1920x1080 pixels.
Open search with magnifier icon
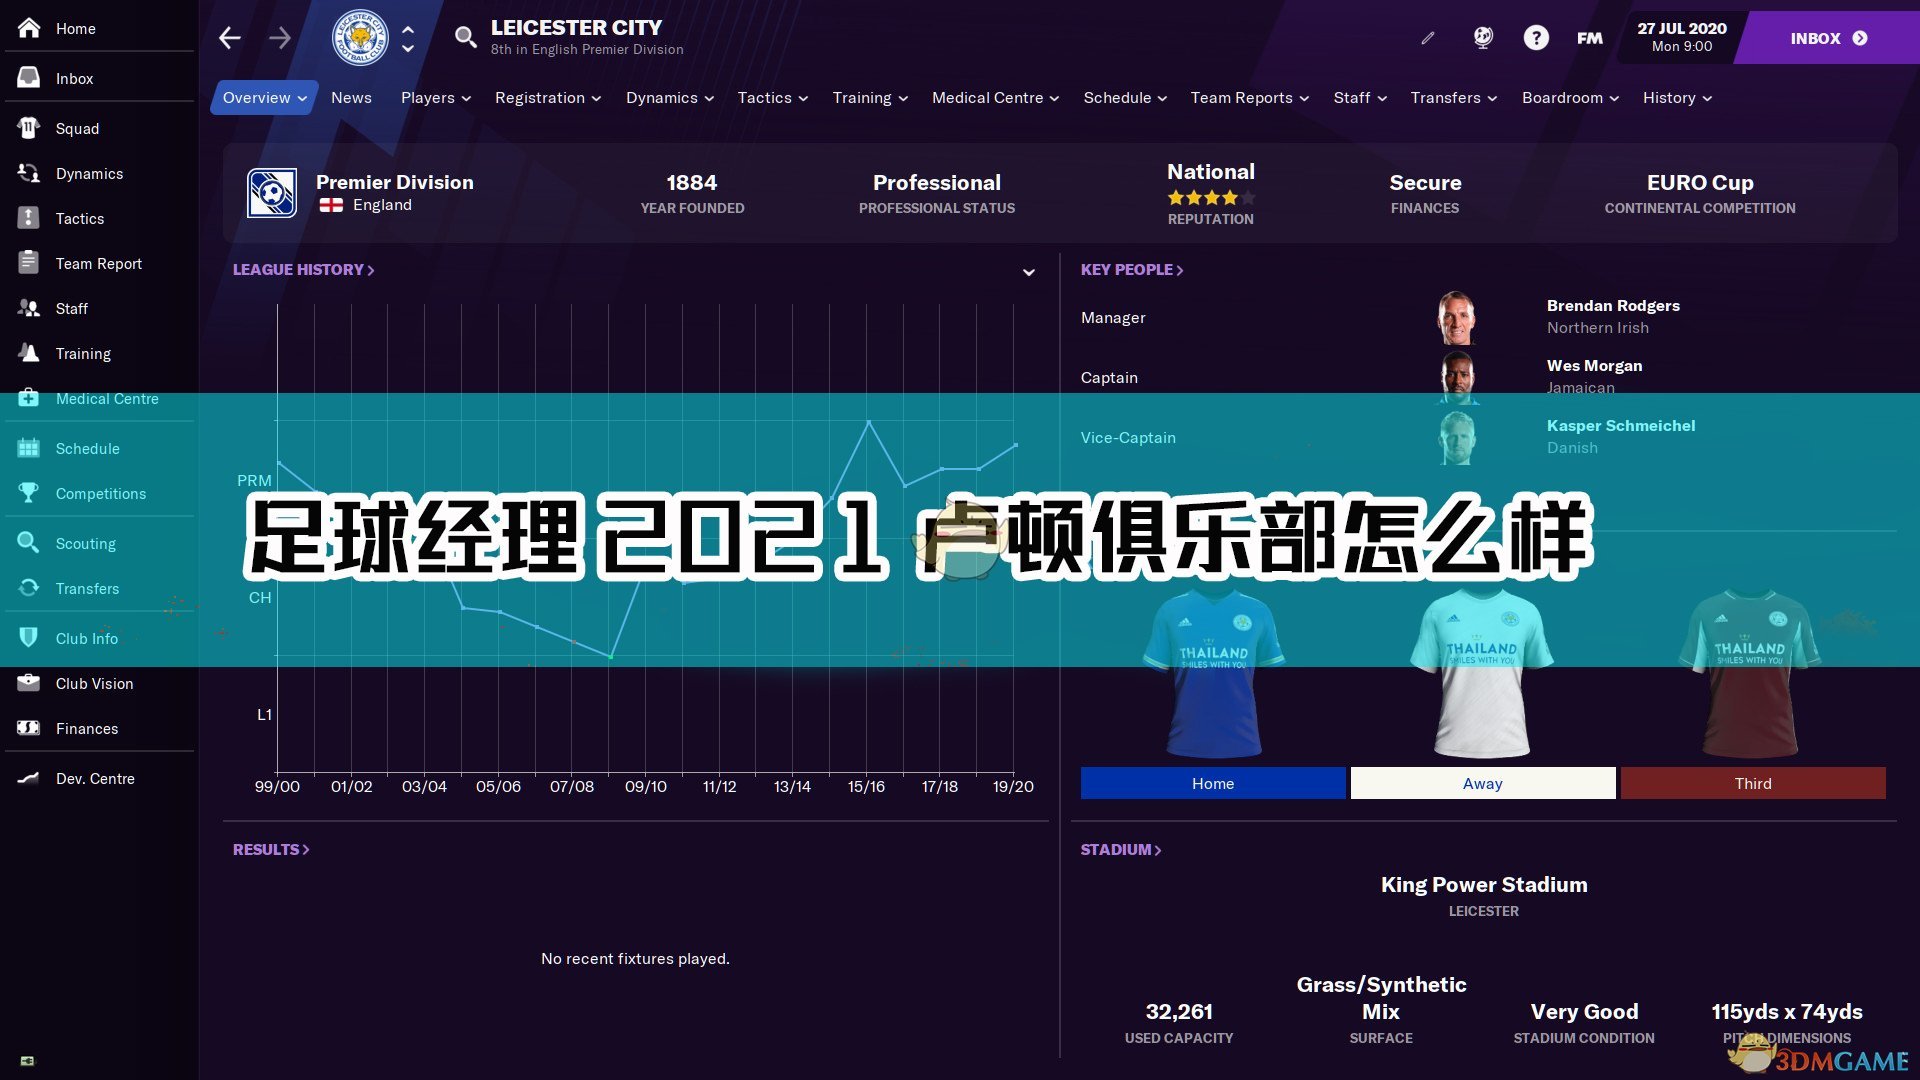coord(465,38)
